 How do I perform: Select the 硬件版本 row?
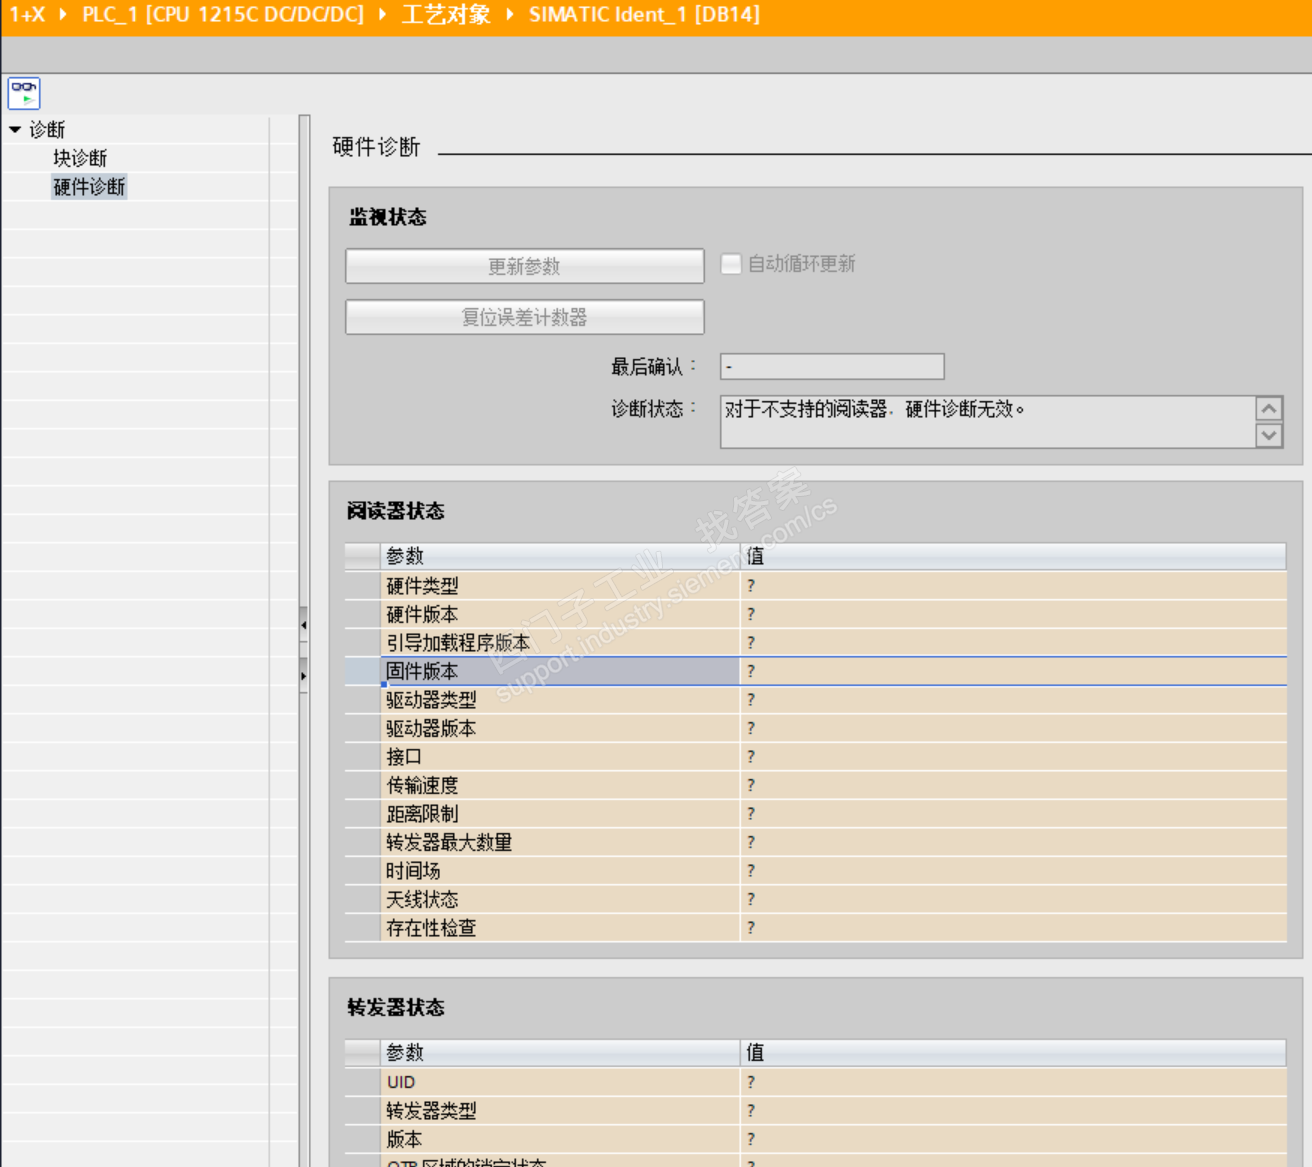pyautogui.click(x=815, y=614)
